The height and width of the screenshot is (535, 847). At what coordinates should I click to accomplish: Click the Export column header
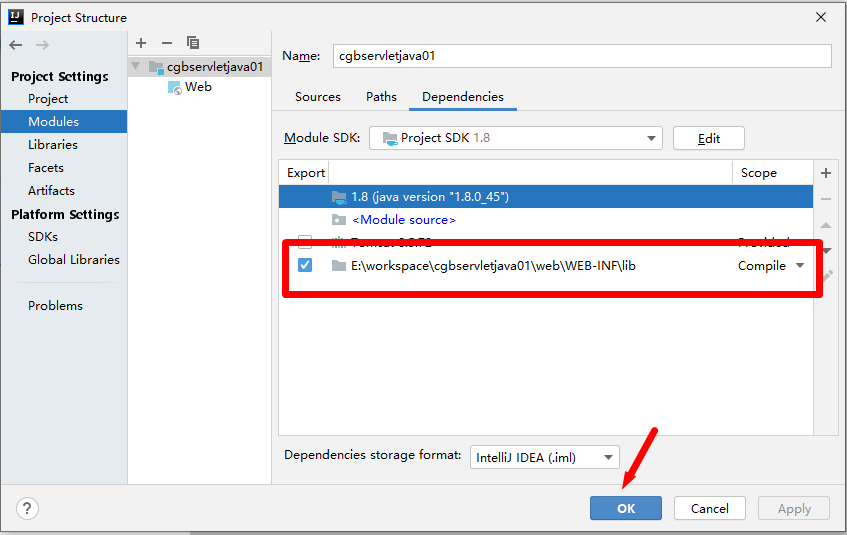click(305, 173)
